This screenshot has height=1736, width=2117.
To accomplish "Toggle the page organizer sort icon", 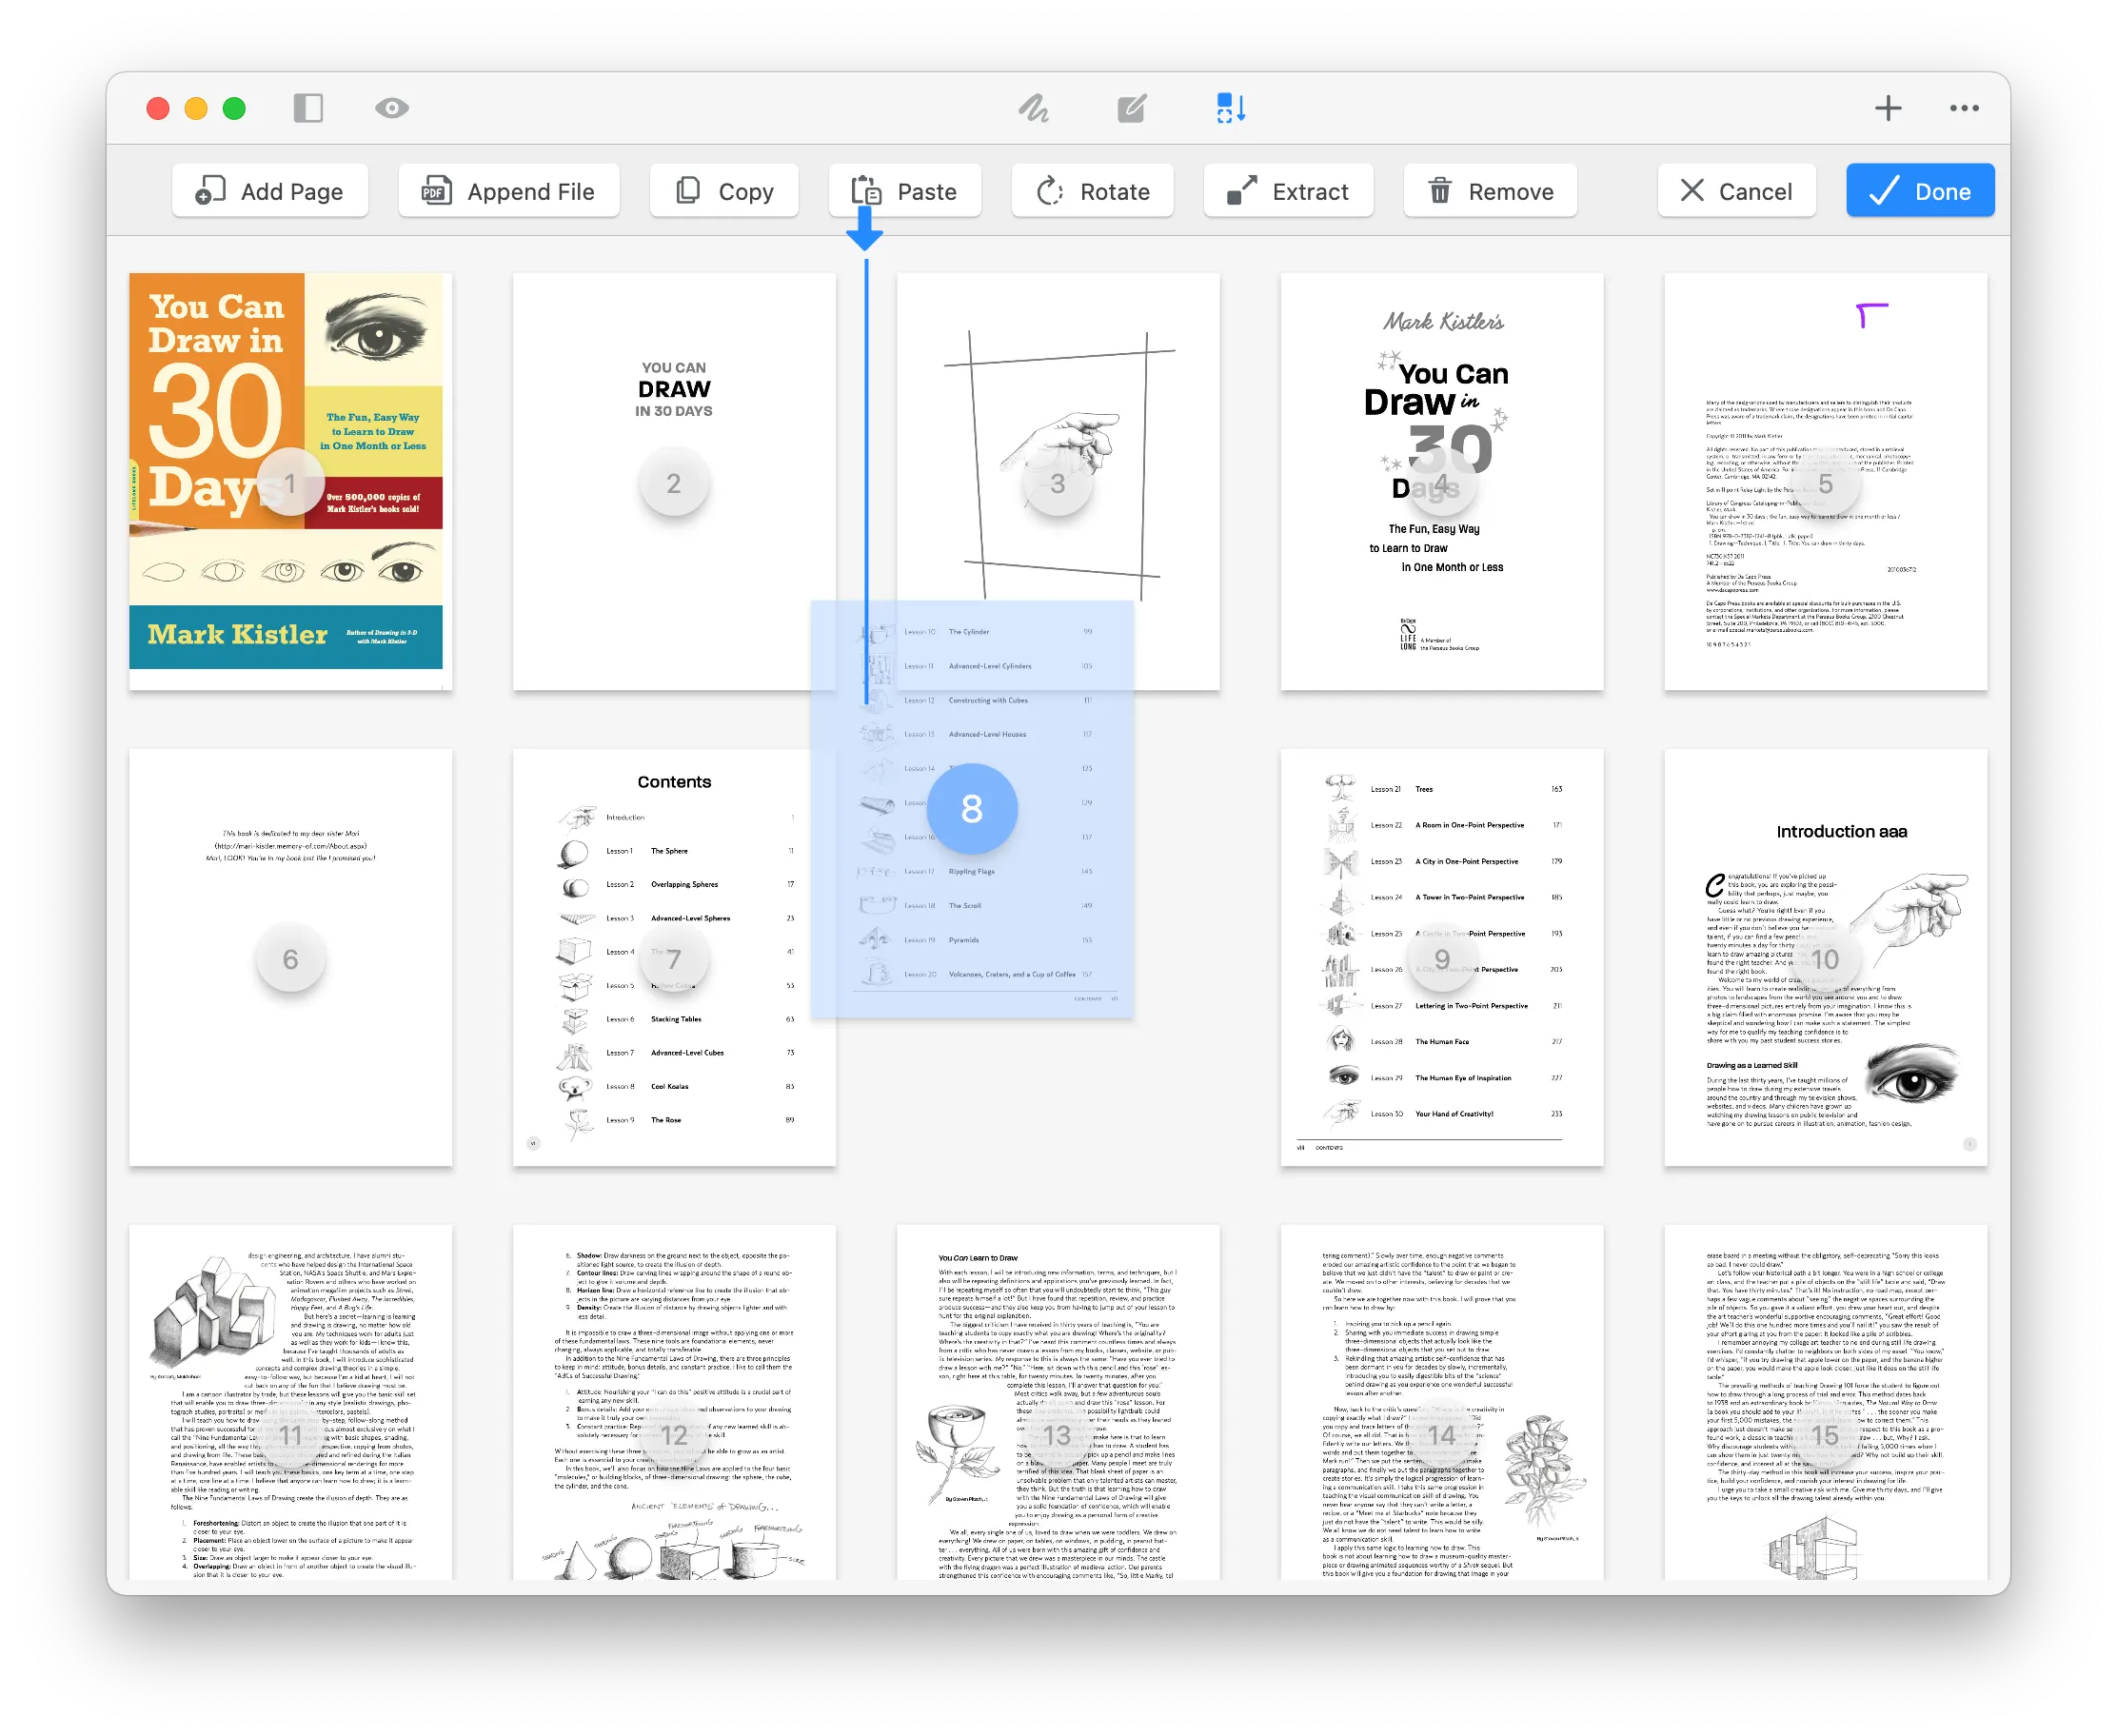I will 1230,108.
